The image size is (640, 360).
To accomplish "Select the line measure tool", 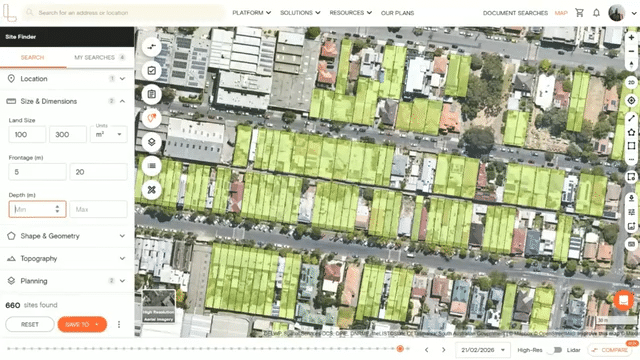I will 631,118.
